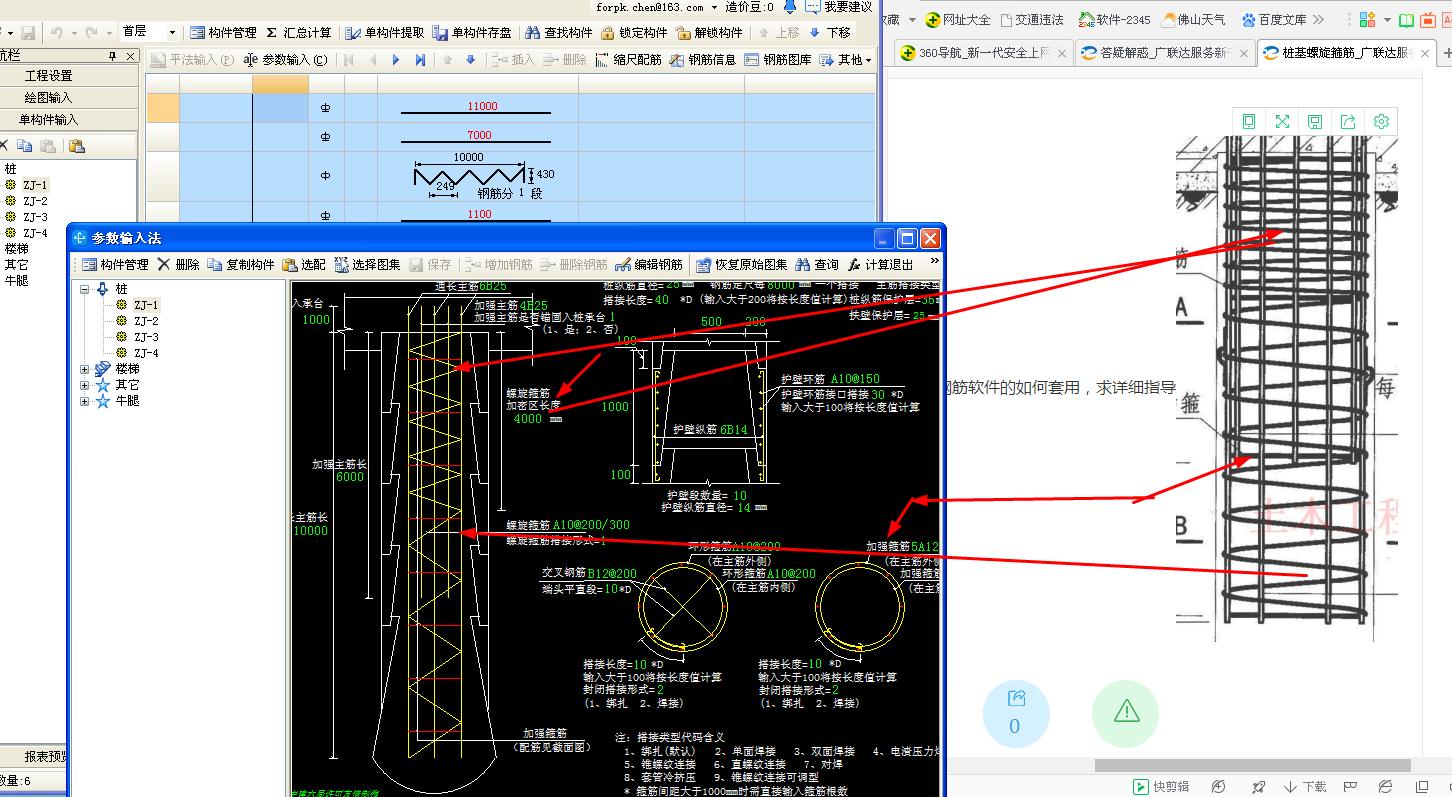Open 软件-2345 bookmark
Screen dimensions: 1452x797
[x=1113, y=19]
